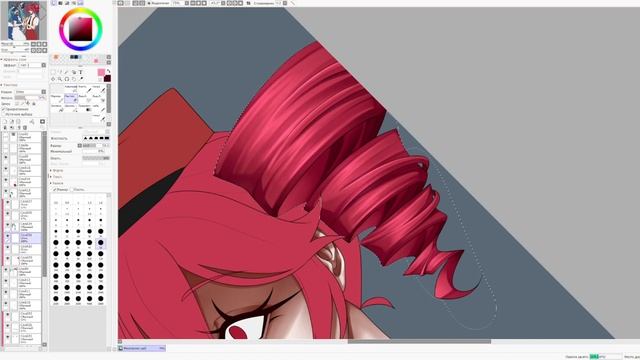Select the Заливка bucket preset

tap(57, 108)
